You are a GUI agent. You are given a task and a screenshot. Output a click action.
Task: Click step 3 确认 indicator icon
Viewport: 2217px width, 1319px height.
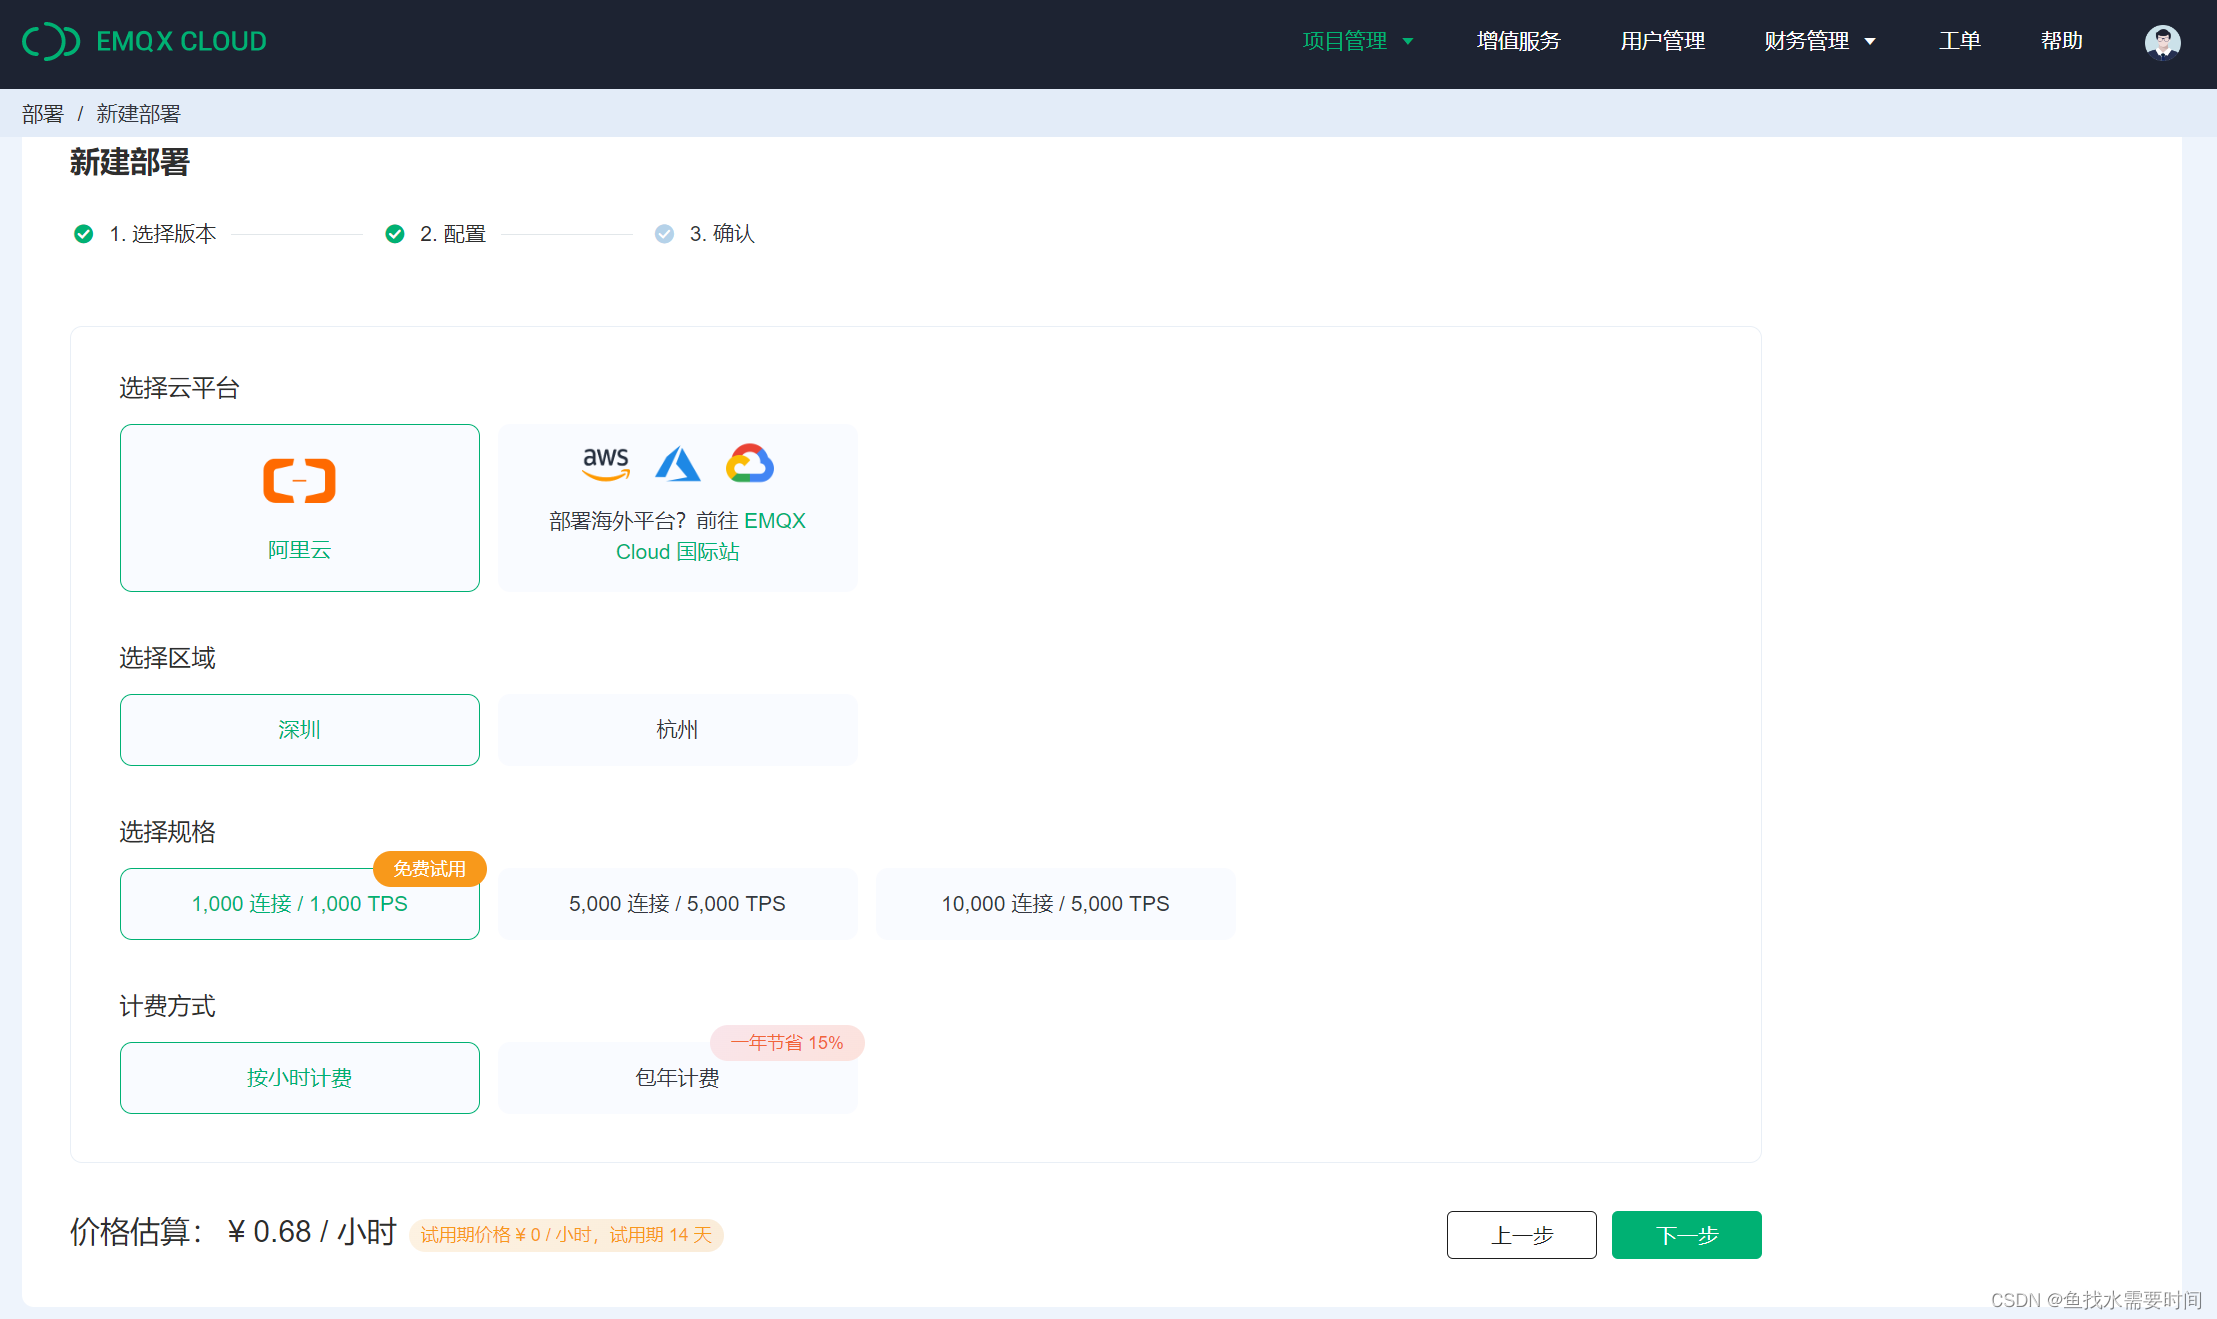click(x=664, y=234)
